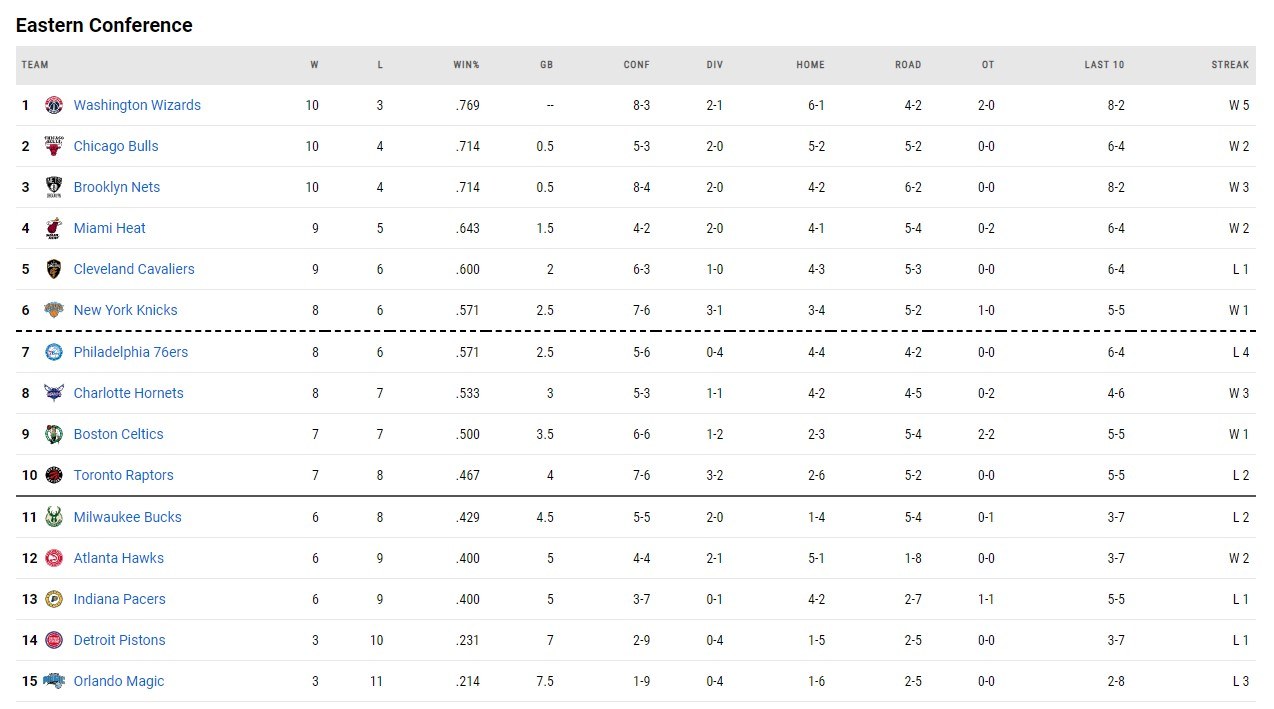Viewport: 1274px width, 709px height.
Task: Sort standings by WIN% column header
Action: (466, 65)
